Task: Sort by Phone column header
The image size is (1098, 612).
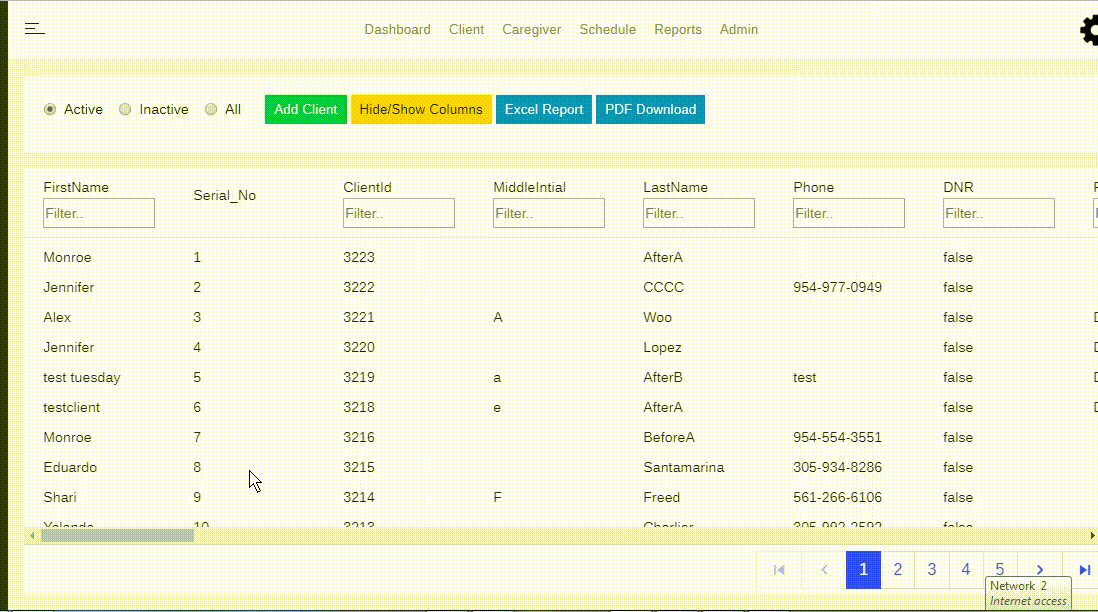Action: pos(813,188)
